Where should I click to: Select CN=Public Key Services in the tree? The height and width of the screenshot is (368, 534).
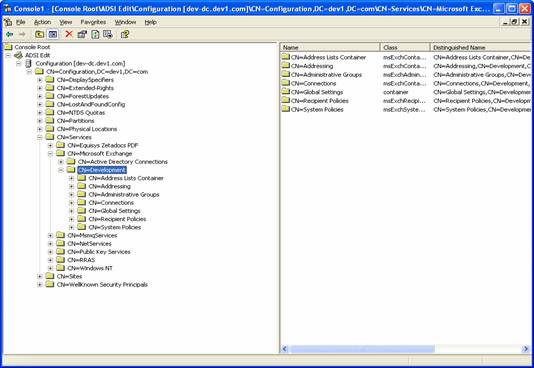point(99,252)
